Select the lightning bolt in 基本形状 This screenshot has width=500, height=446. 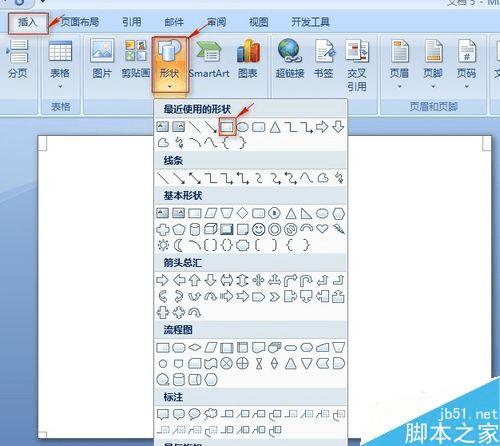point(339,229)
